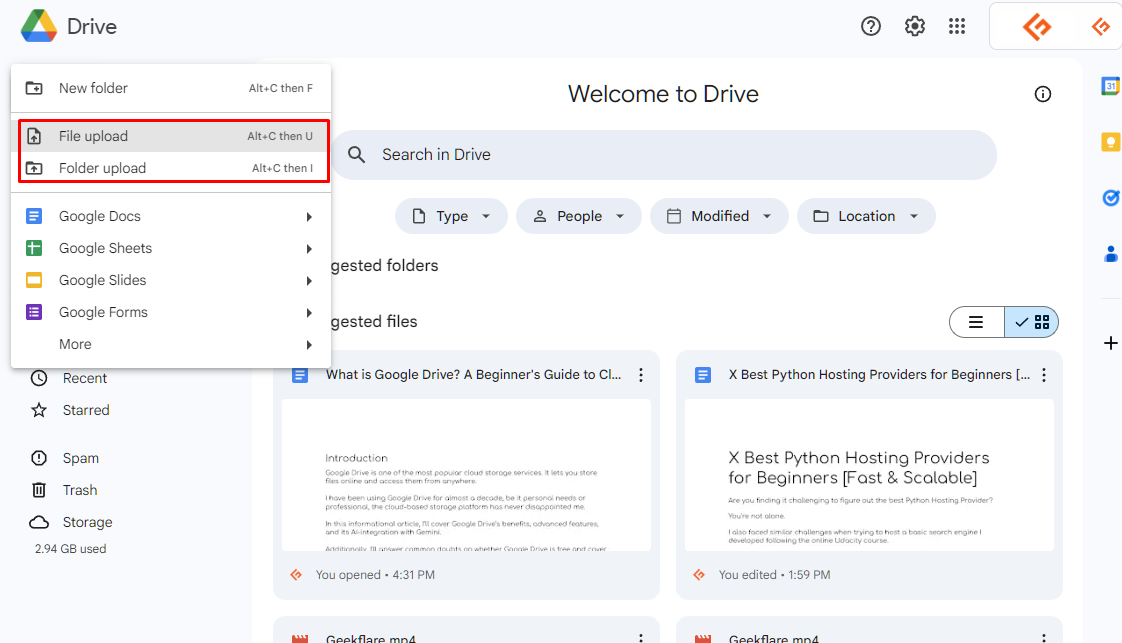Click the File upload icon
Image resolution: width=1122 pixels, height=643 pixels.
click(x=34, y=136)
